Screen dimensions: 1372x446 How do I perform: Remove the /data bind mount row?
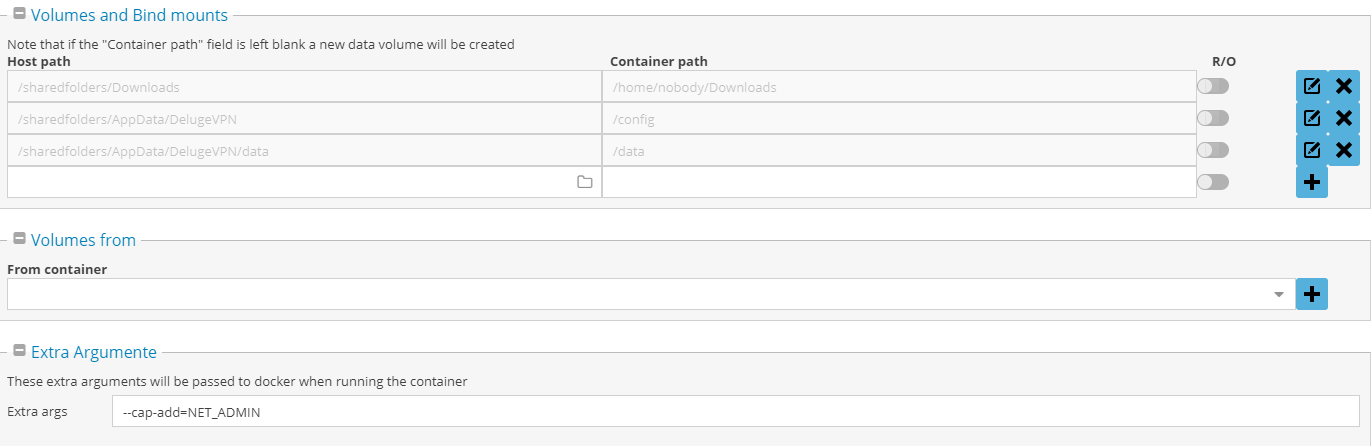point(1344,150)
